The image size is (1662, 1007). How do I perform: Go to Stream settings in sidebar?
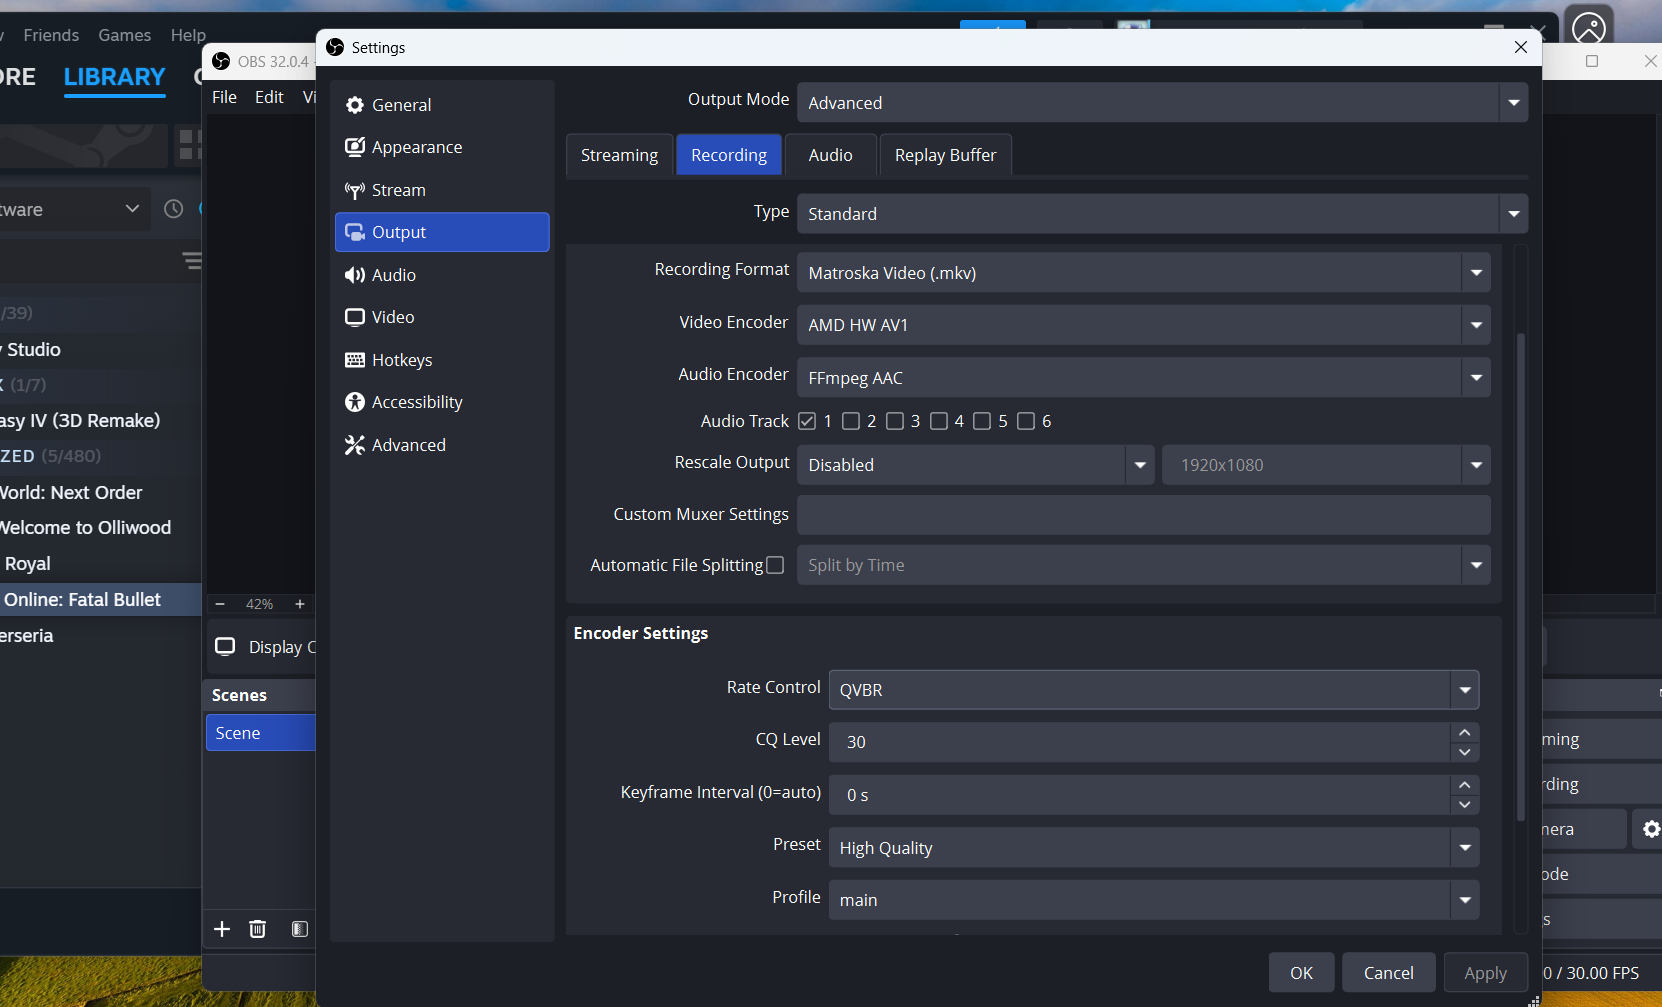coord(398,190)
